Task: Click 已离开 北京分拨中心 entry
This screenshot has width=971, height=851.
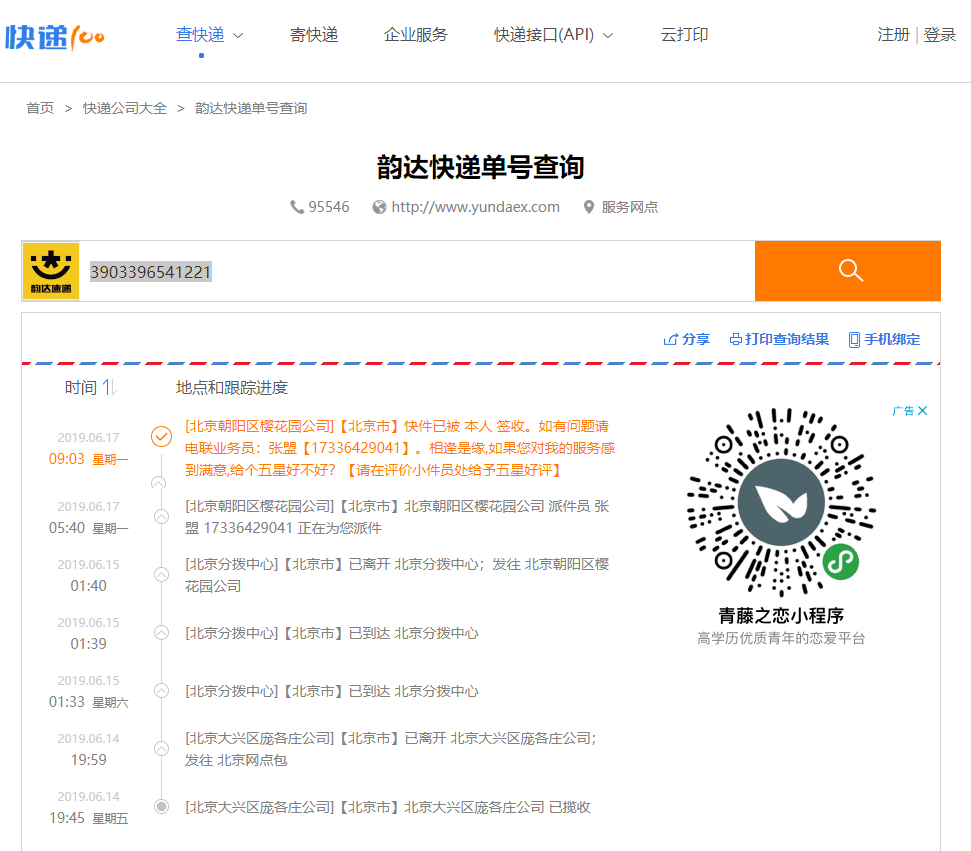Action: click(397, 575)
